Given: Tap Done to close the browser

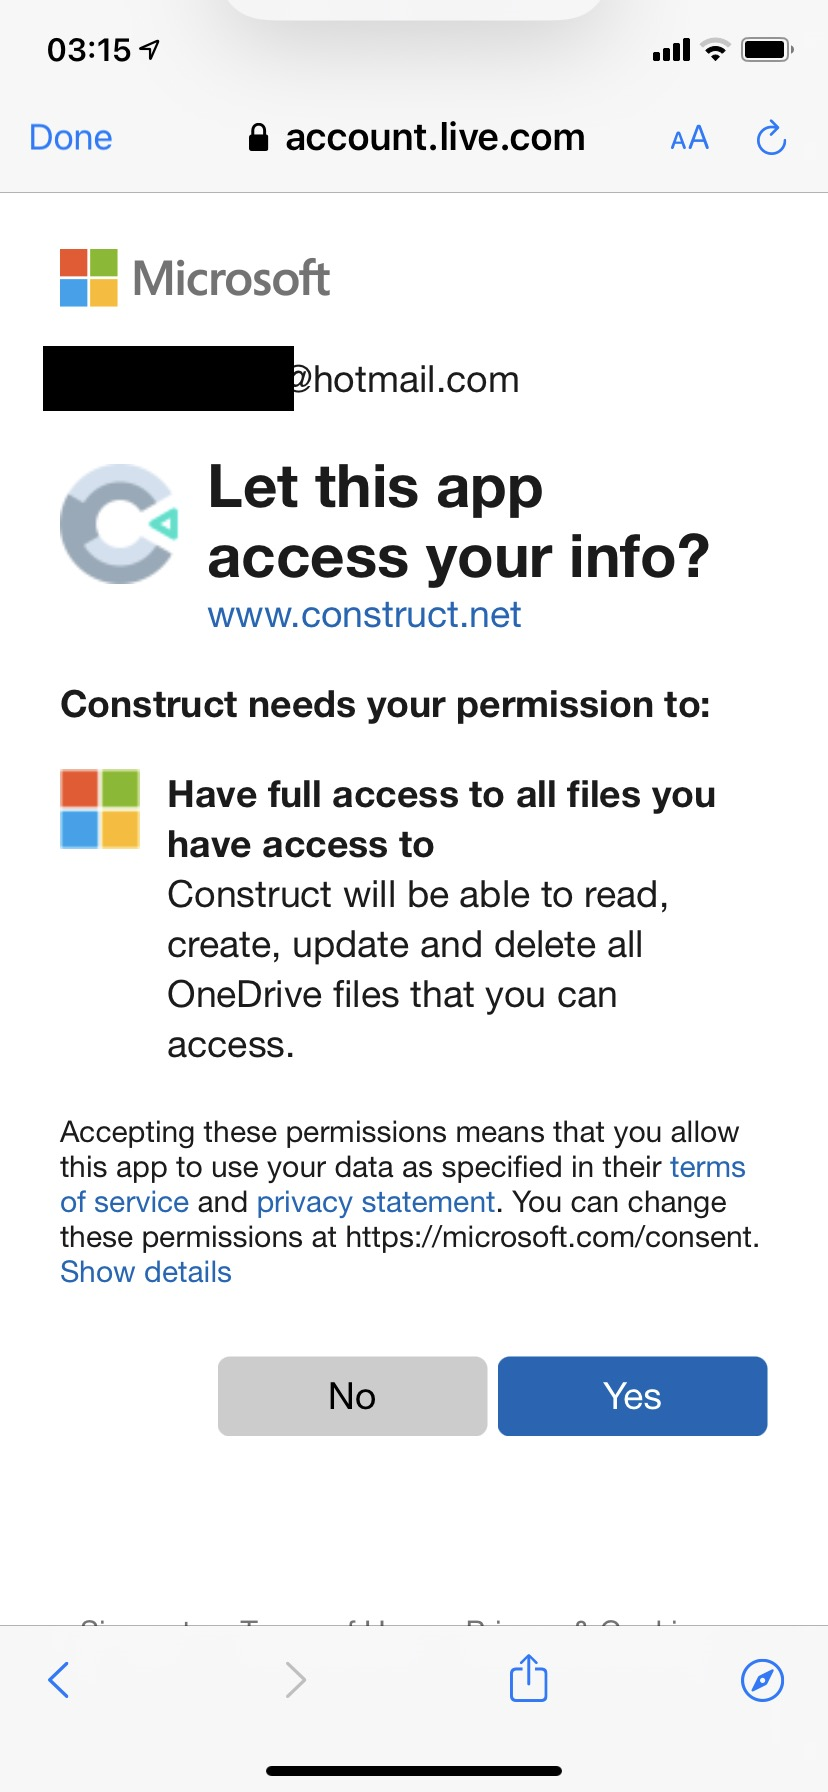Looking at the screenshot, I should tap(71, 138).
